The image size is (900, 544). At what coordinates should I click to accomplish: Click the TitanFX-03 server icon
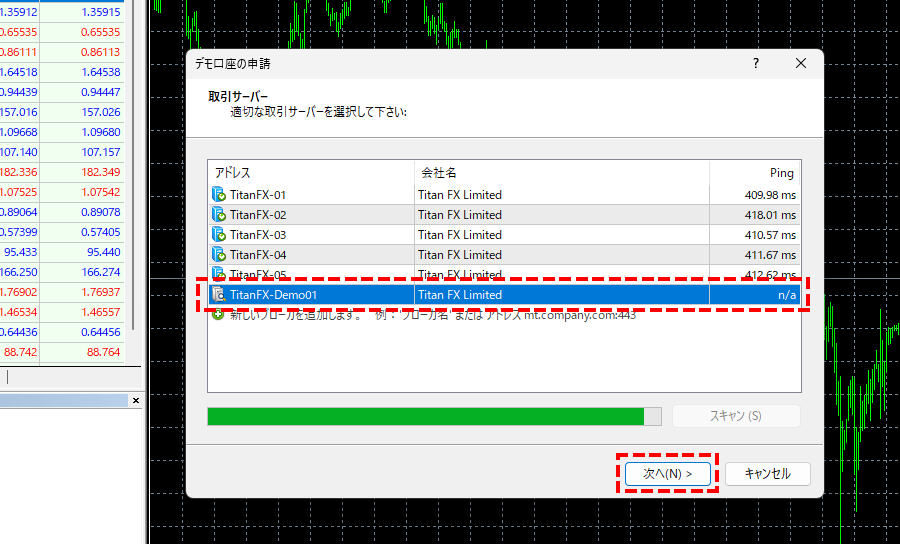(x=219, y=235)
